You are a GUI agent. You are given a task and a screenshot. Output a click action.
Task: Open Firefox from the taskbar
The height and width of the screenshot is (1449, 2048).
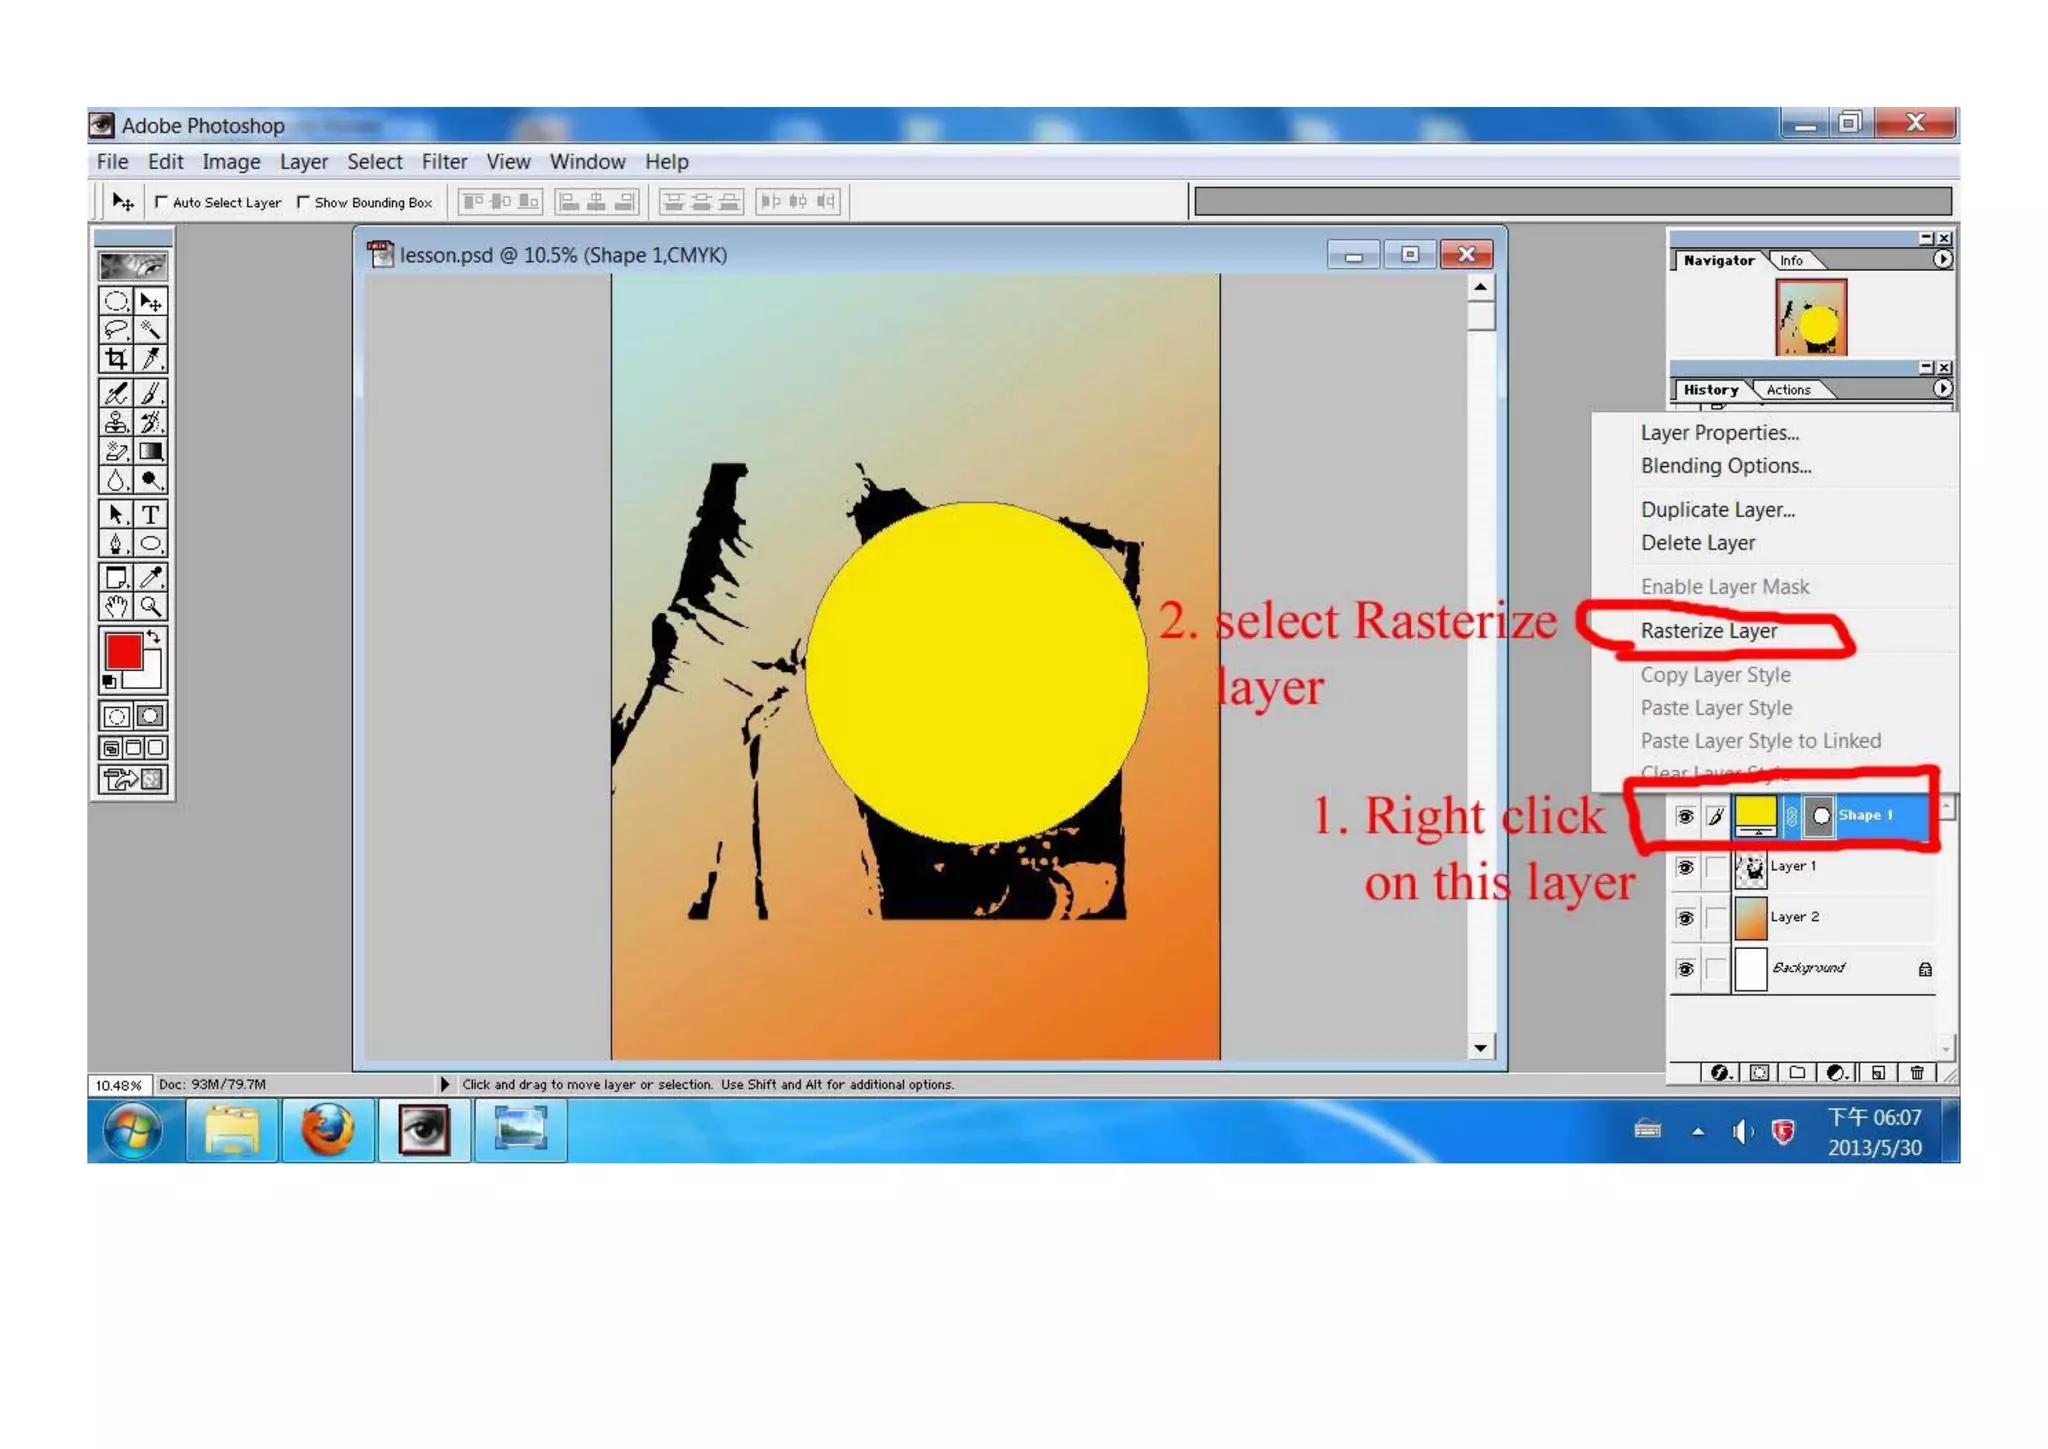pyautogui.click(x=328, y=1130)
